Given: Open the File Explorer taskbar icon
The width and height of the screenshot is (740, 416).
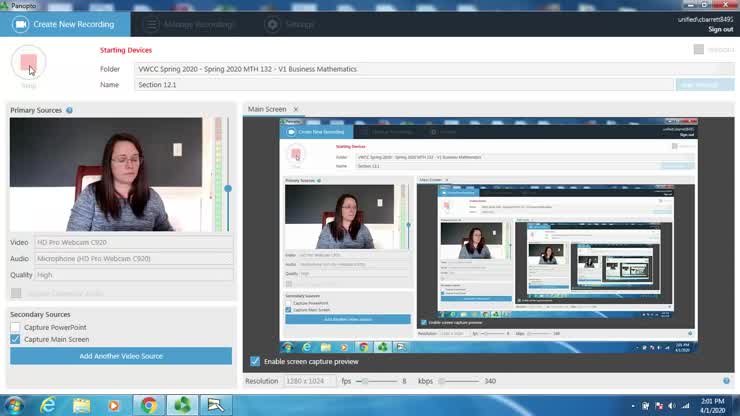Looking at the screenshot, I should pos(82,405).
